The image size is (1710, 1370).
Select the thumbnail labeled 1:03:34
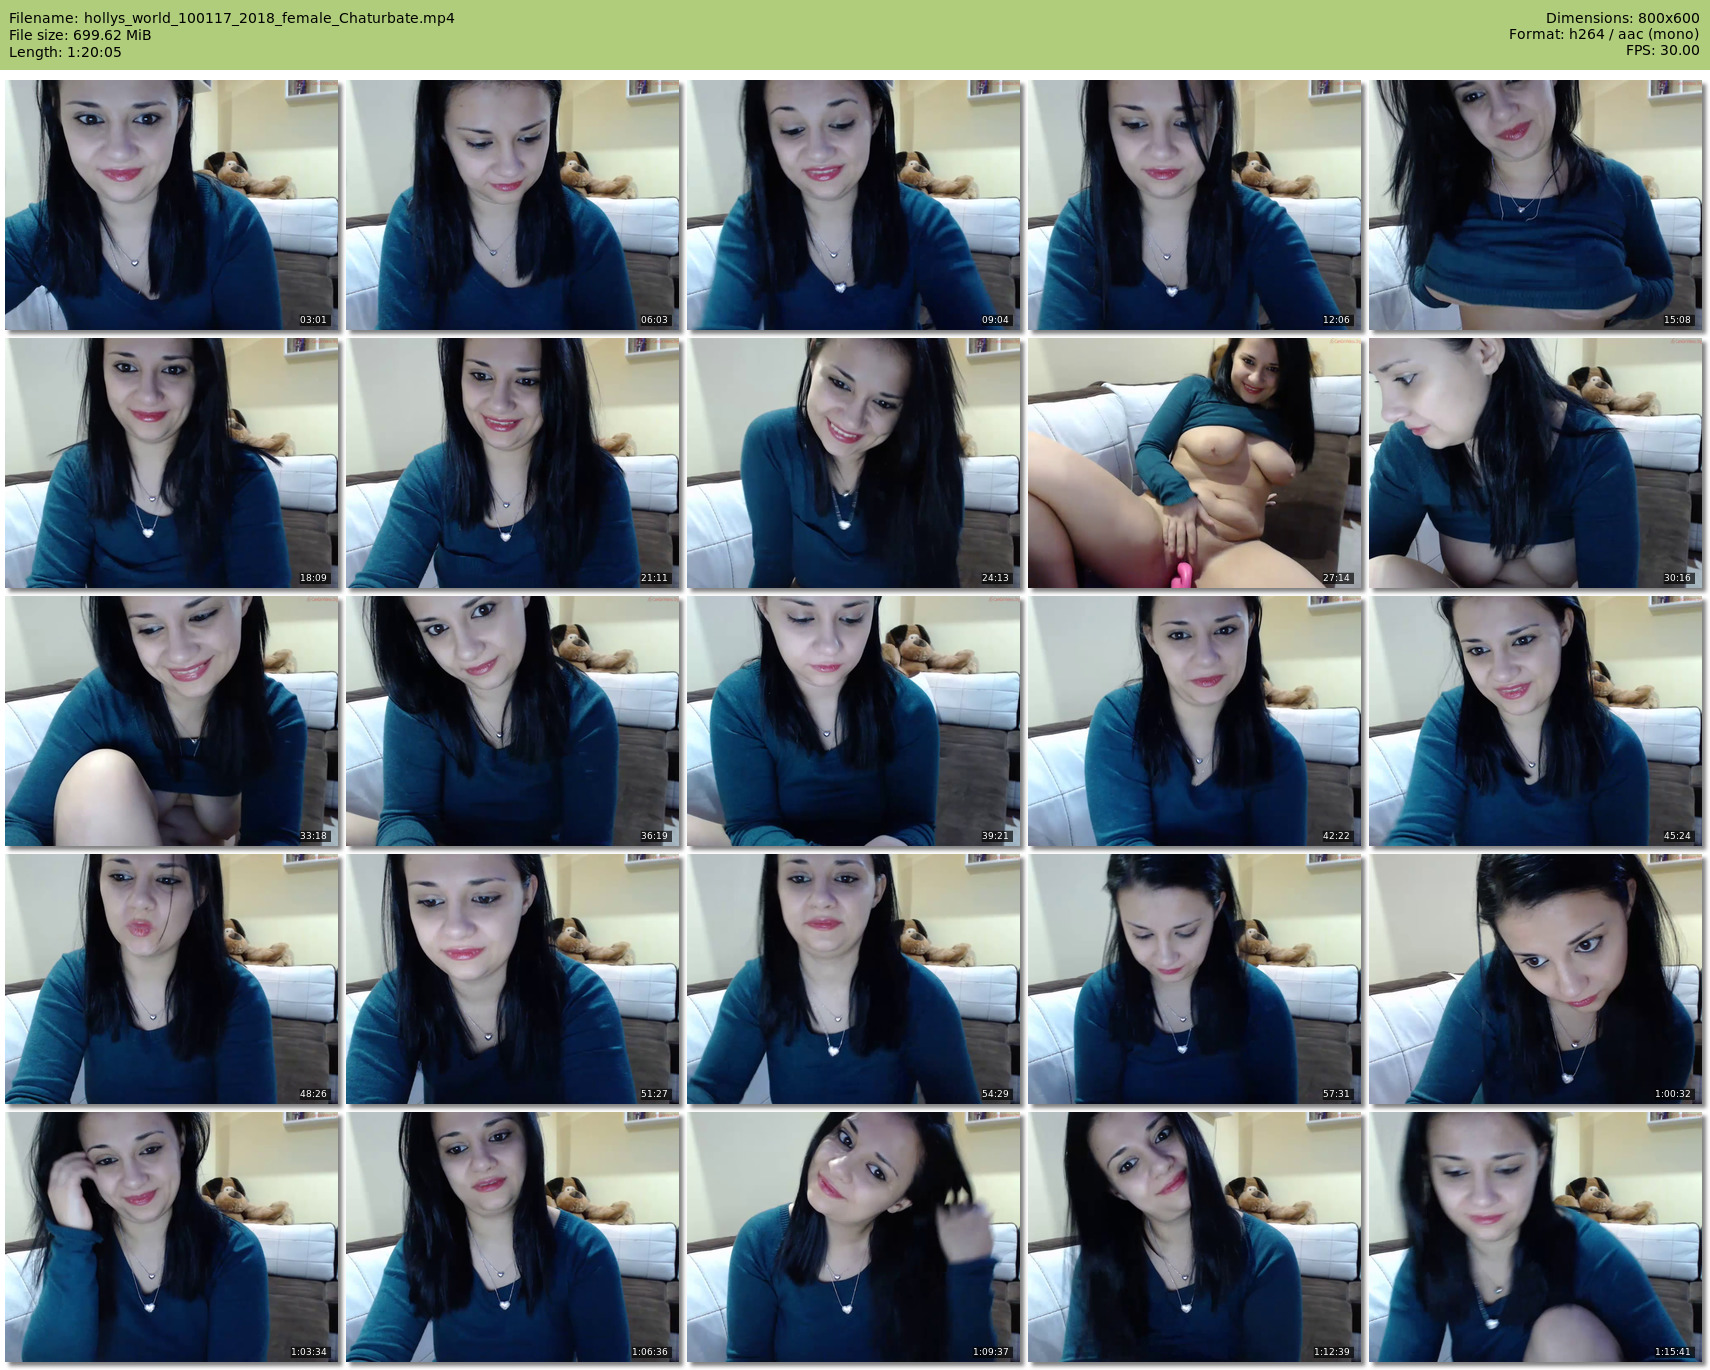tap(172, 1237)
